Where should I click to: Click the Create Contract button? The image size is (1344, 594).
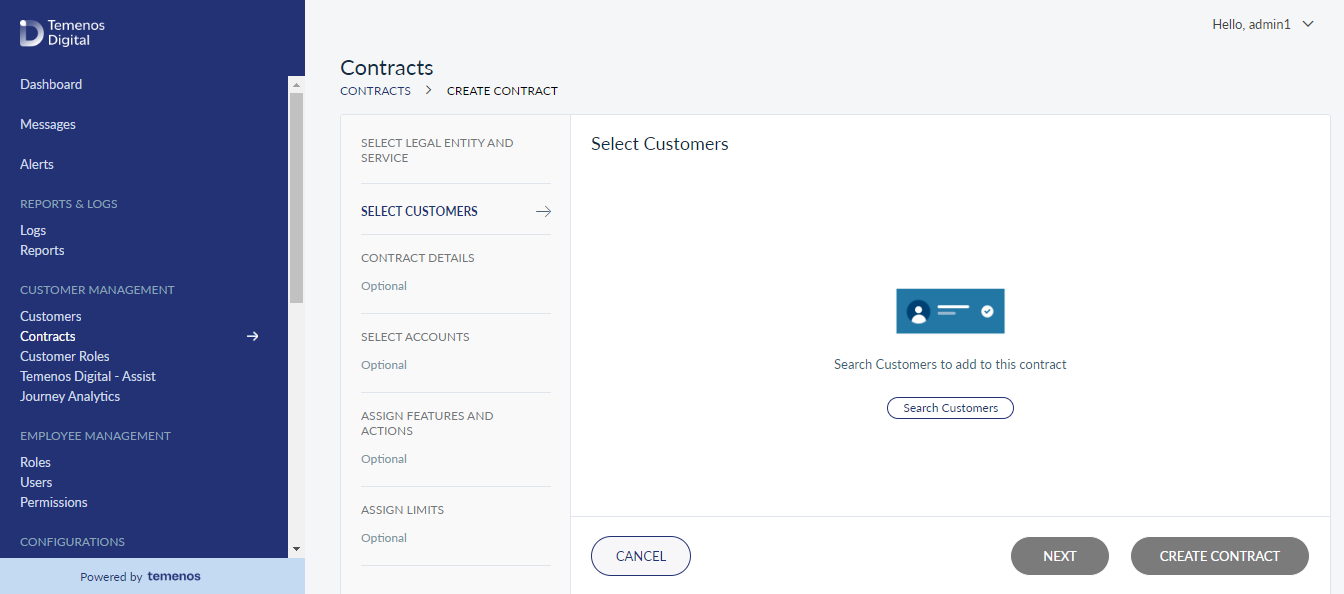point(1220,556)
